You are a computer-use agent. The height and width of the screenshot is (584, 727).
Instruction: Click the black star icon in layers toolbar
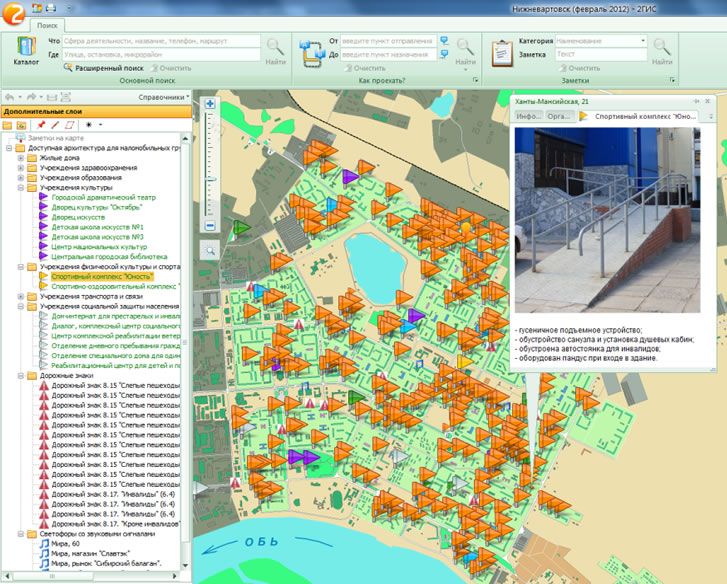point(89,125)
